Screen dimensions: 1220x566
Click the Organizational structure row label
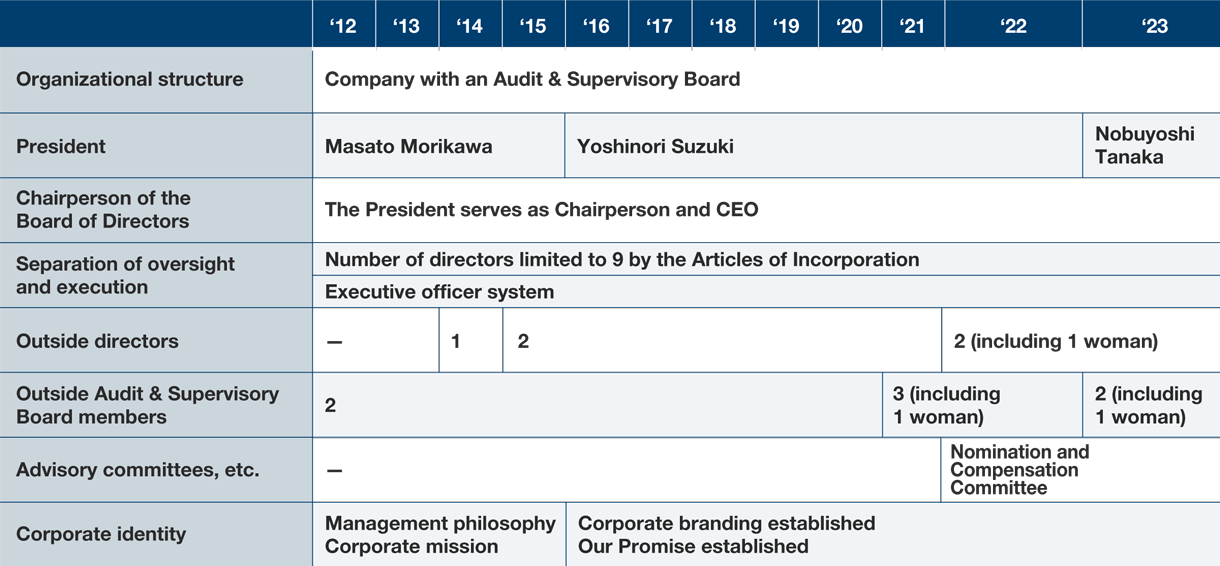click(156, 80)
